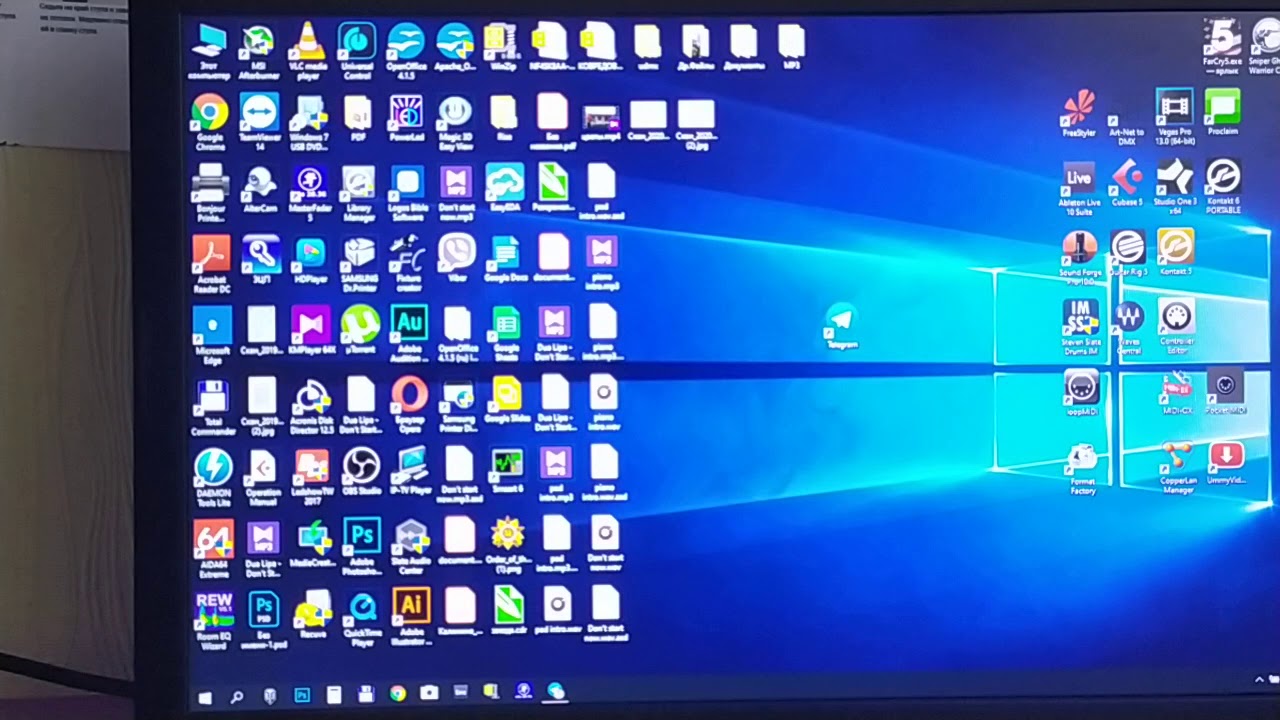
Task: Show hidden tray icons chevron
Action: point(1259,680)
